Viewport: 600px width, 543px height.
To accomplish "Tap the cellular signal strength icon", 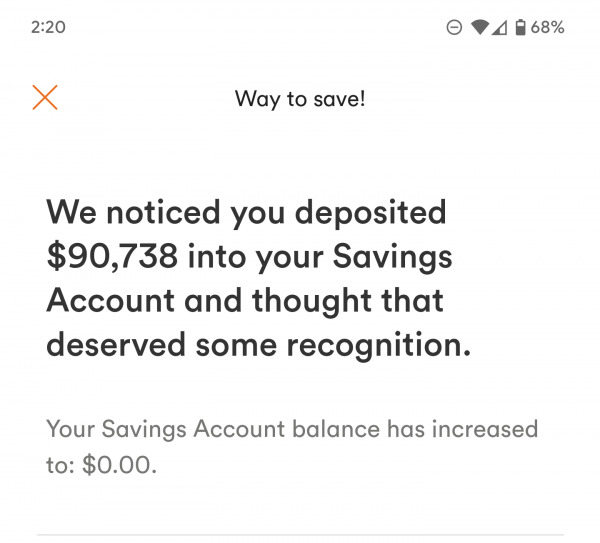I will 499,28.
